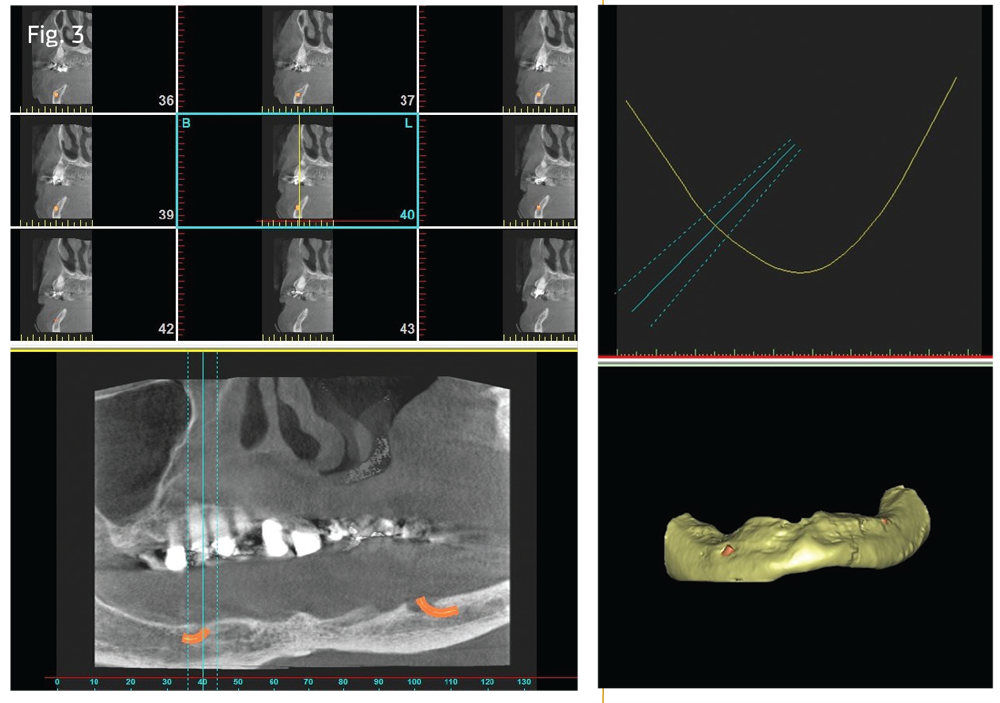
Task: Select the solid cyan line in arch view
Action: (715, 227)
